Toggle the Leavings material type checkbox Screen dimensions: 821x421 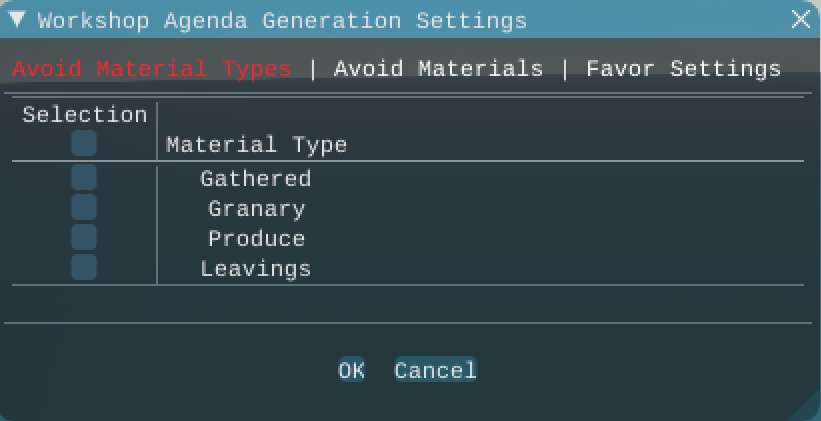[x=84, y=268]
